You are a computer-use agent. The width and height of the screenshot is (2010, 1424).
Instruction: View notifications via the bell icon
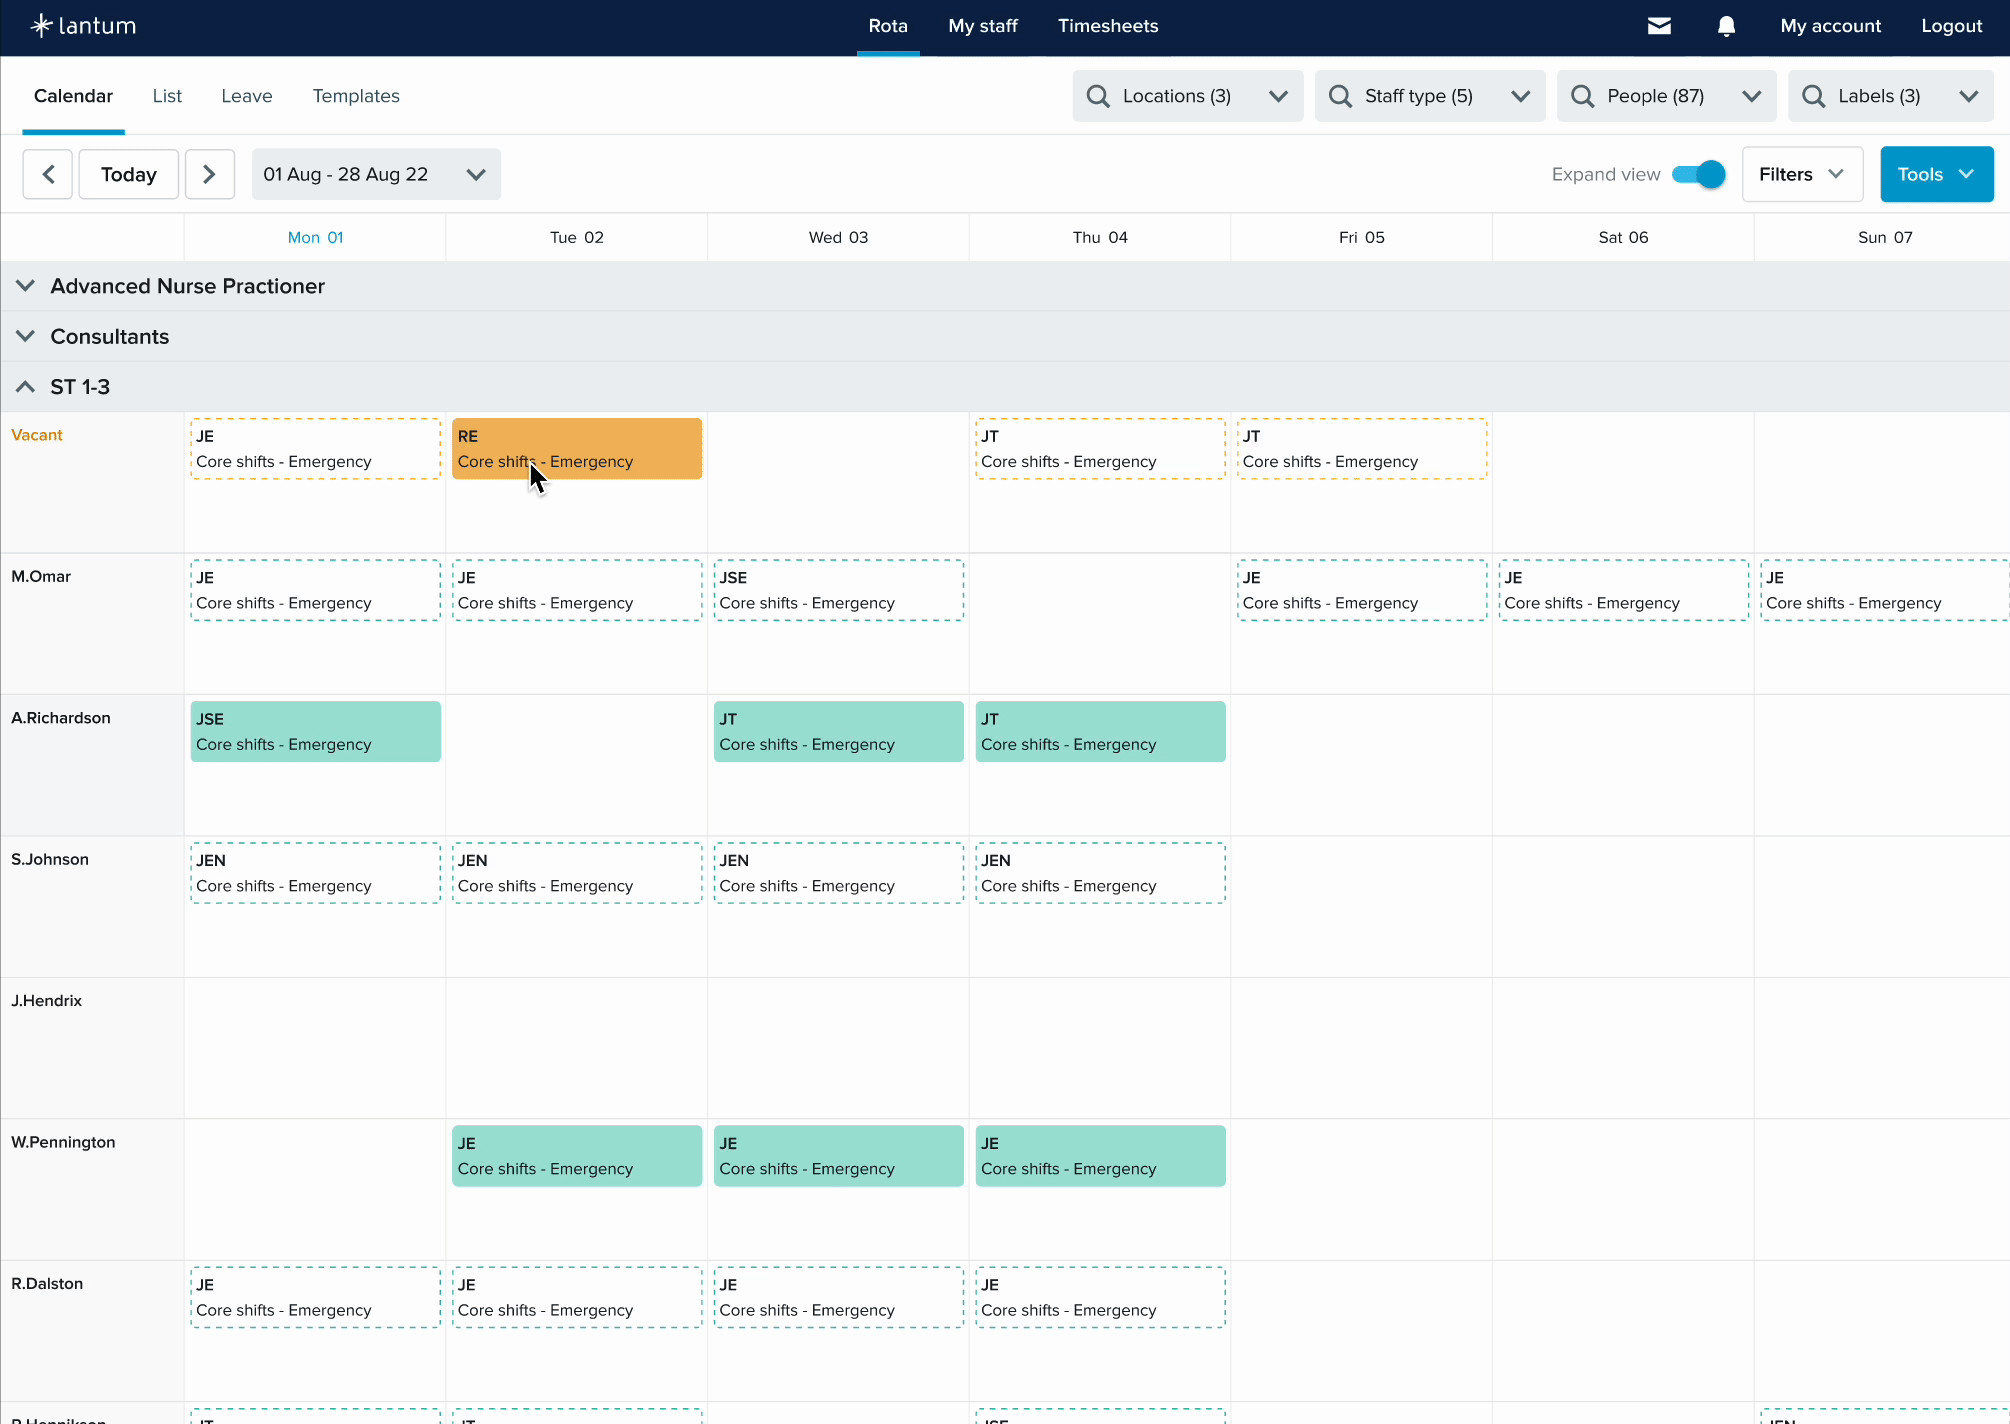click(1725, 26)
